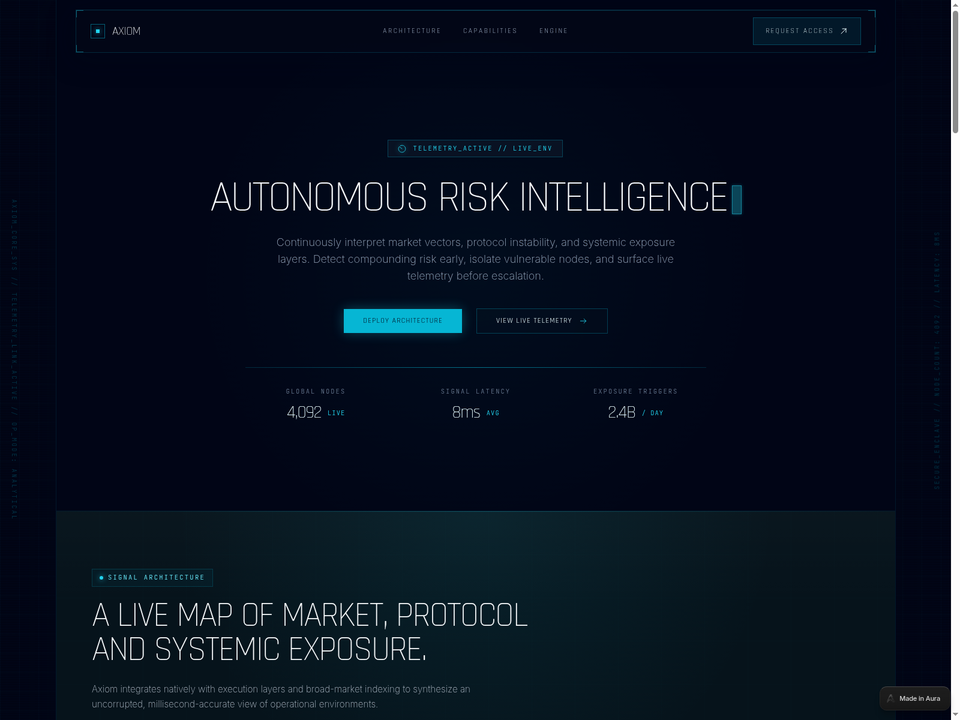Click the 8ms signal latency value
This screenshot has width=960, height=720.
point(466,413)
